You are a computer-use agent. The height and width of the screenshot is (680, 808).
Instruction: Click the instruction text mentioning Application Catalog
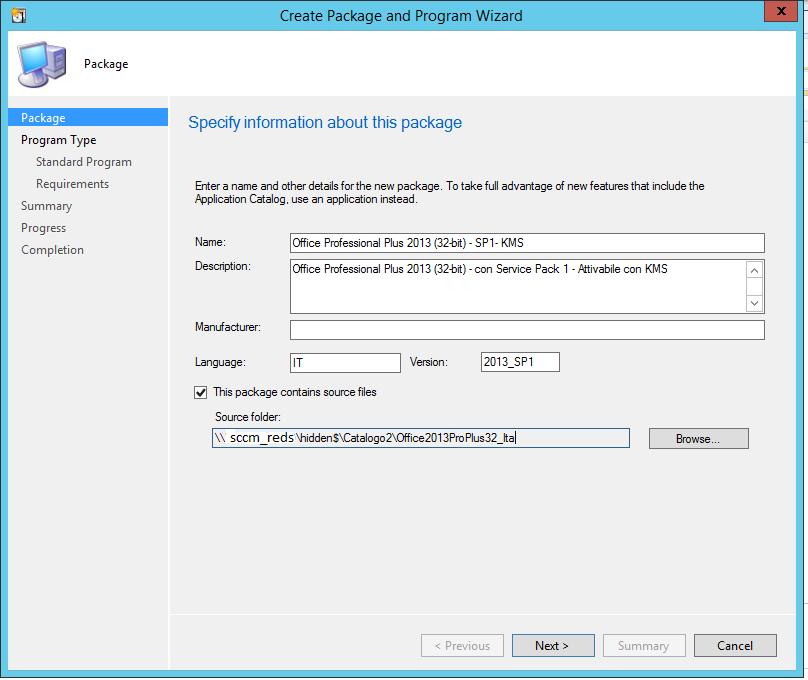[449, 193]
